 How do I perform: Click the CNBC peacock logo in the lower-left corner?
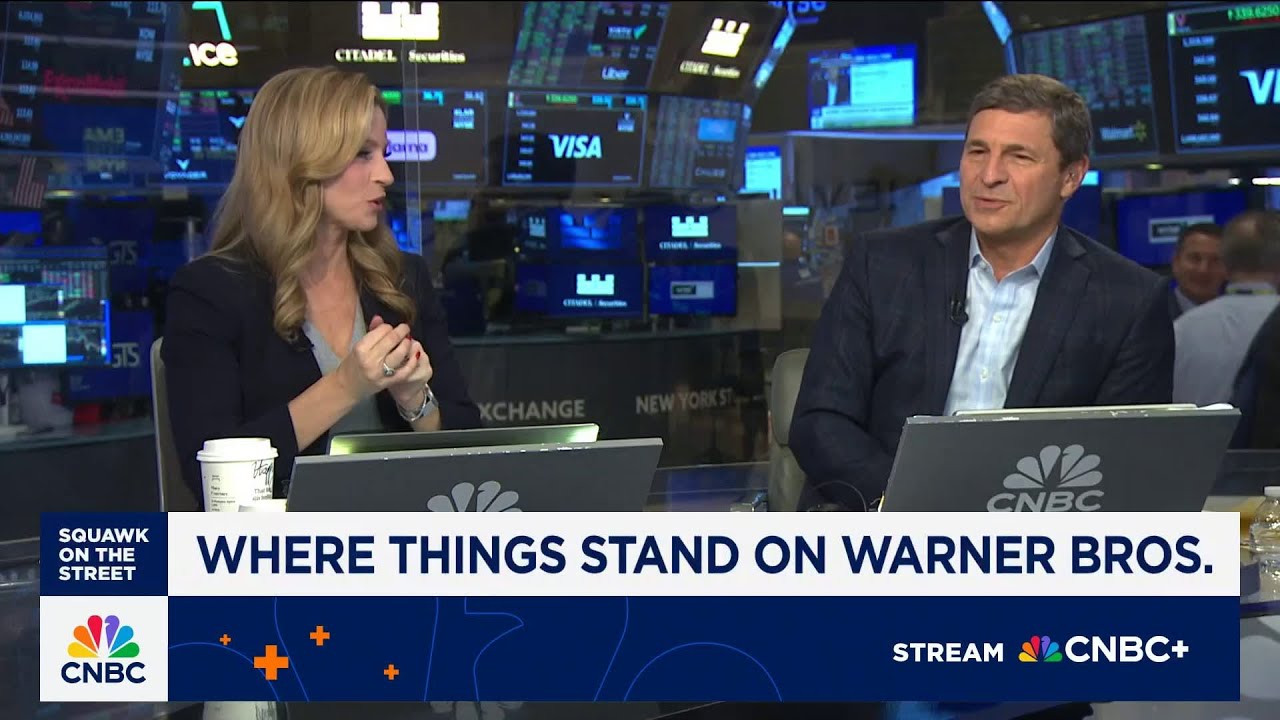tap(104, 649)
